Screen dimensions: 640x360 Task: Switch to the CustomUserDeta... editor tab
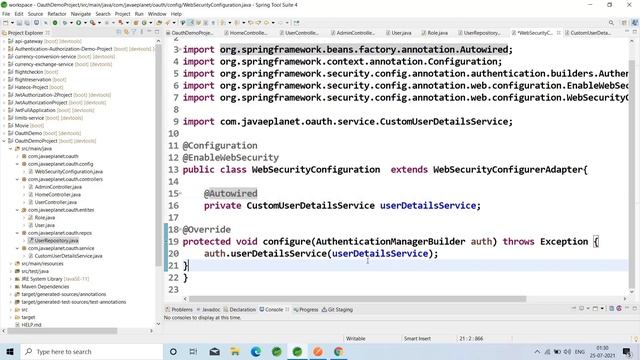[x=588, y=33]
